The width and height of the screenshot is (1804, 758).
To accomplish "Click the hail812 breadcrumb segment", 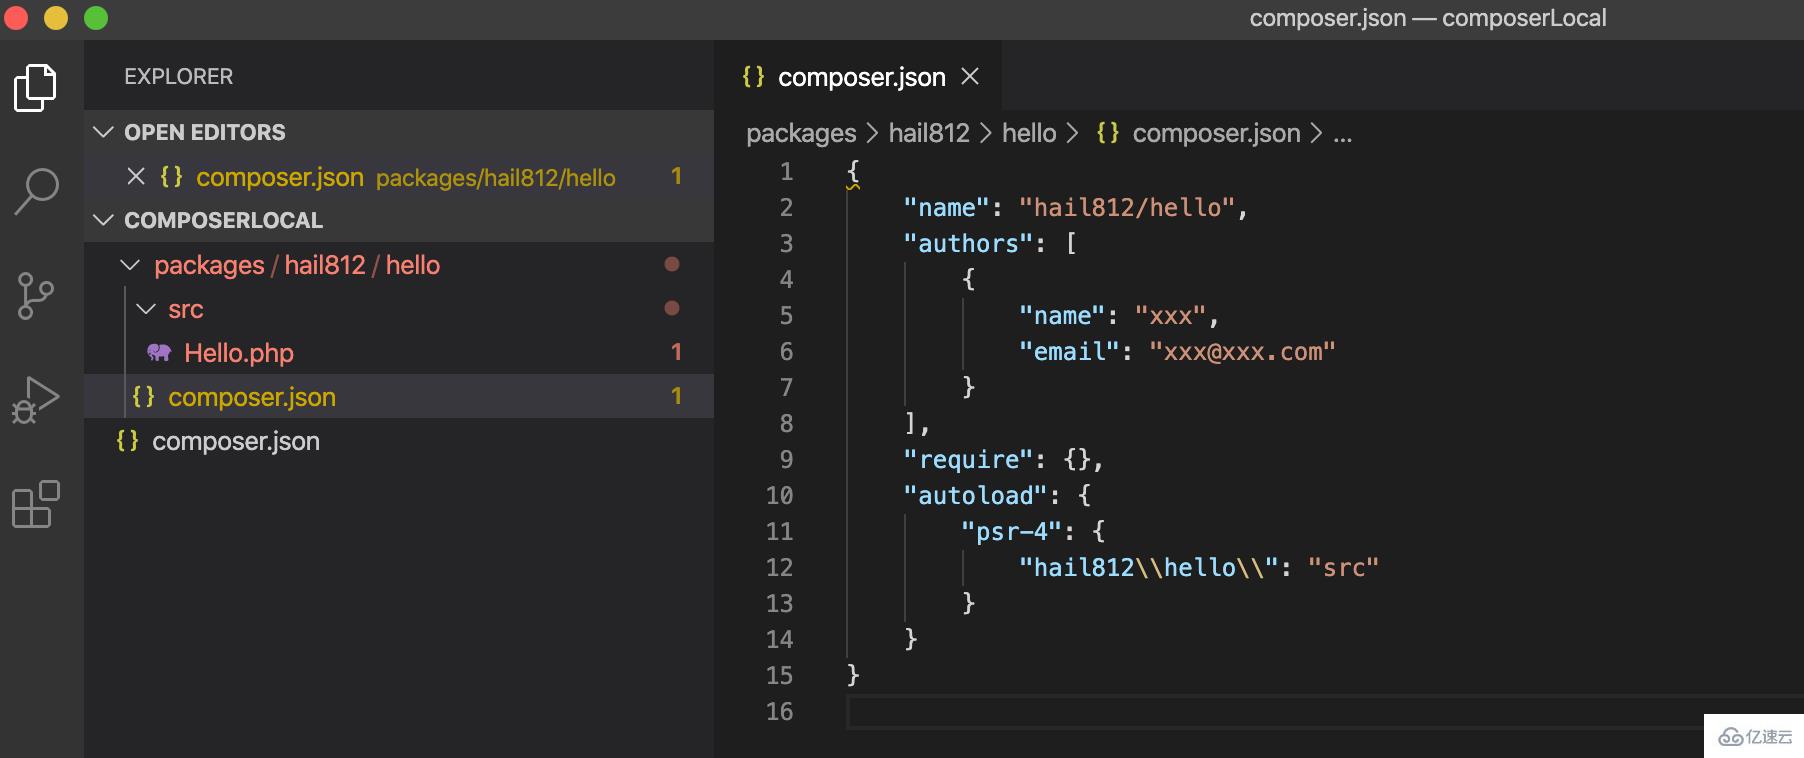I will click(x=929, y=133).
